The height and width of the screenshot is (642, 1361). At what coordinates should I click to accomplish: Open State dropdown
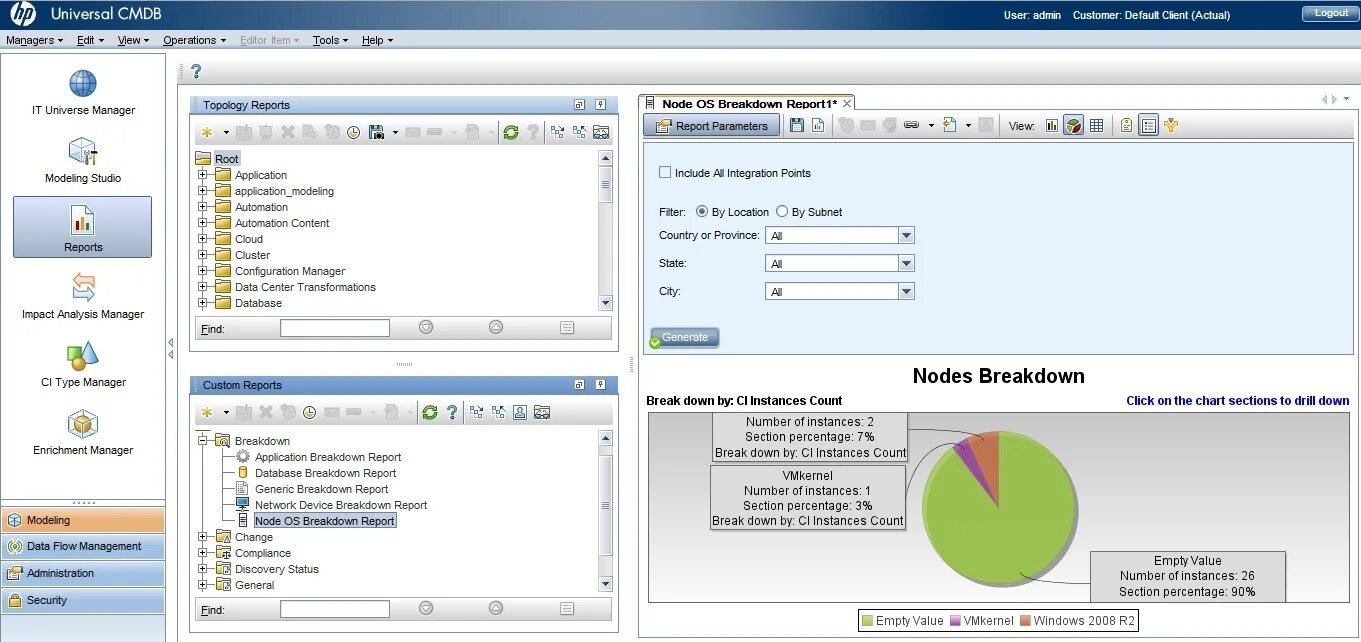[906, 264]
